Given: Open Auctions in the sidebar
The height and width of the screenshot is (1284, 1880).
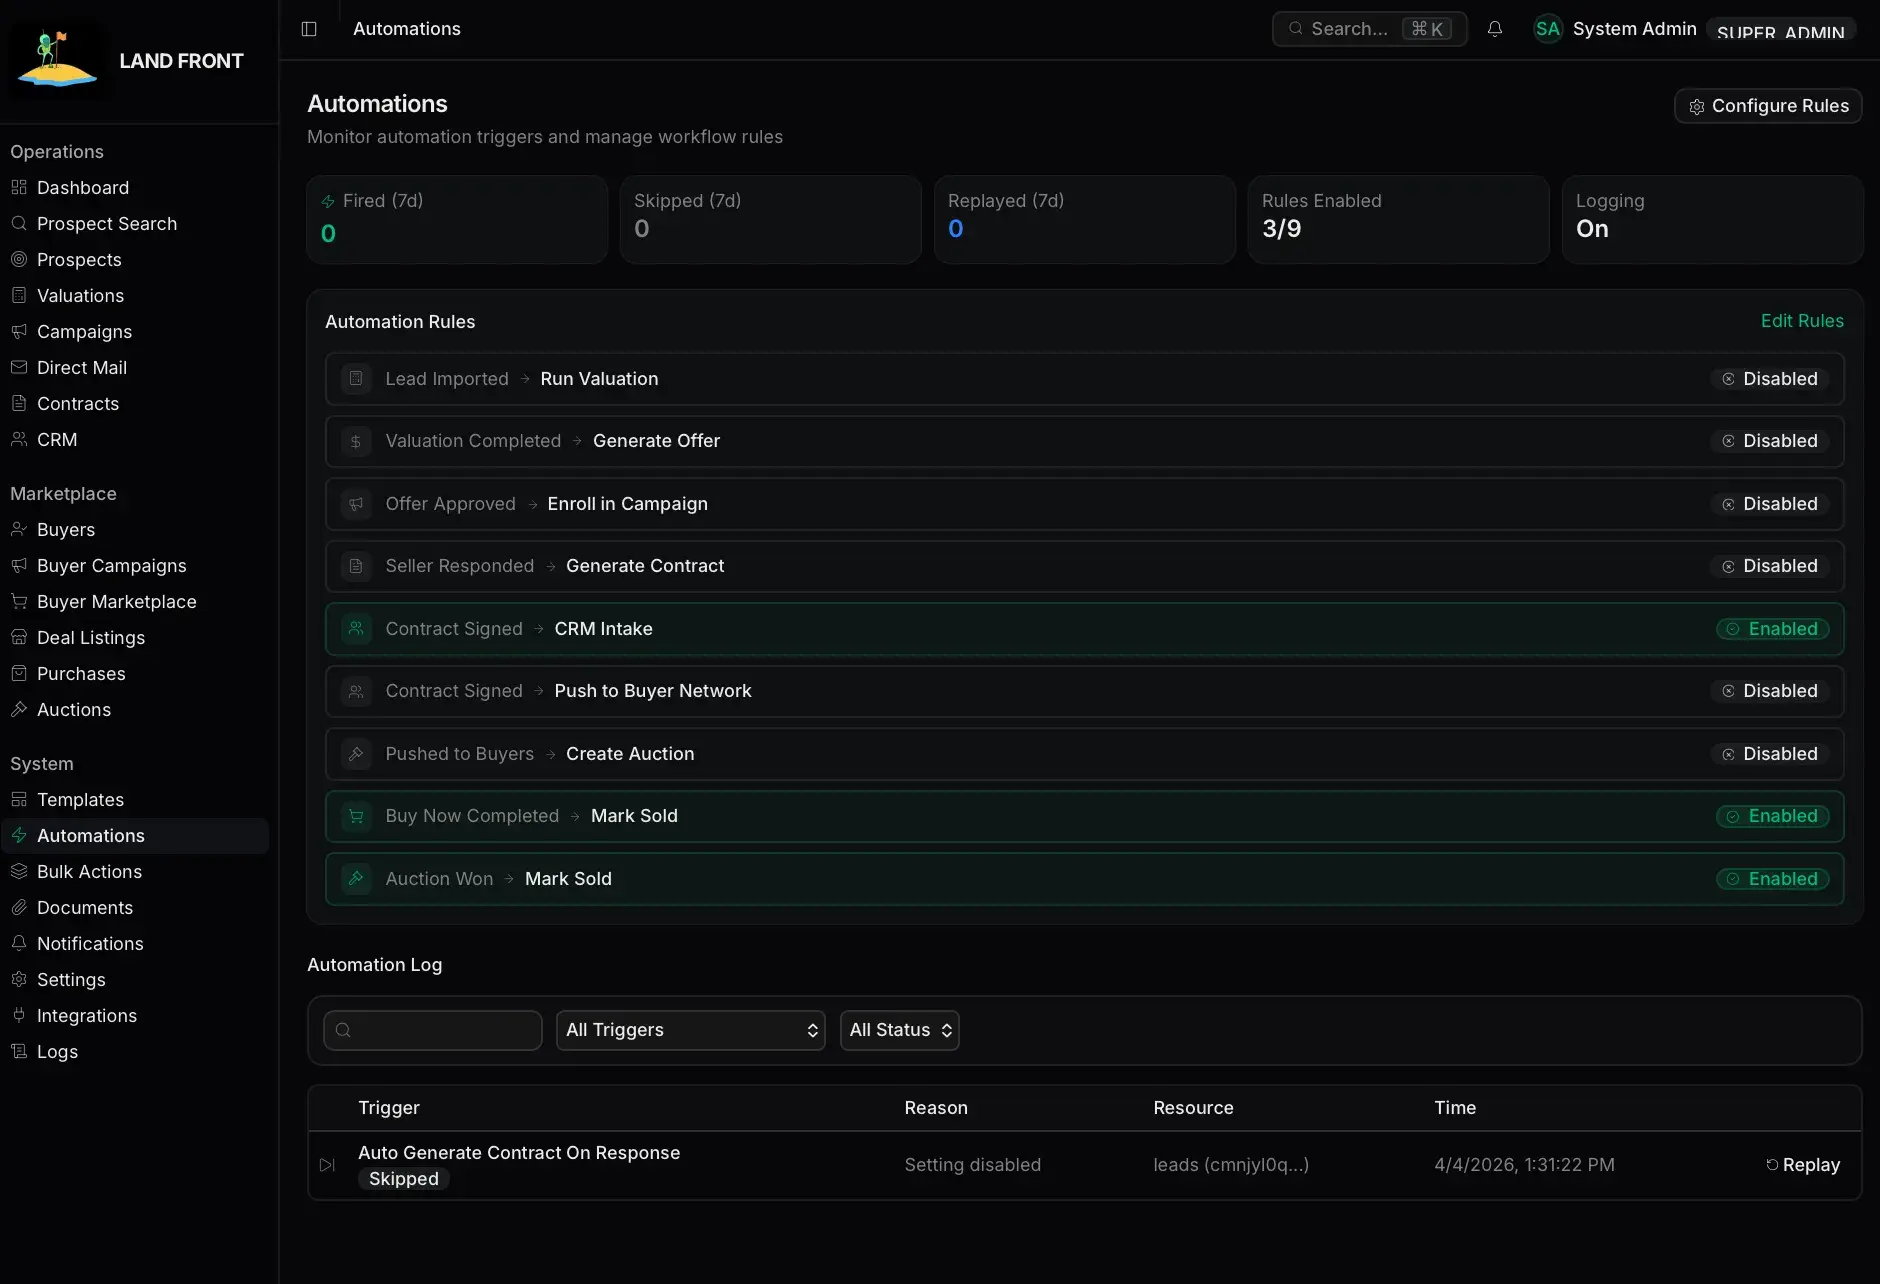Looking at the screenshot, I should point(135,710).
